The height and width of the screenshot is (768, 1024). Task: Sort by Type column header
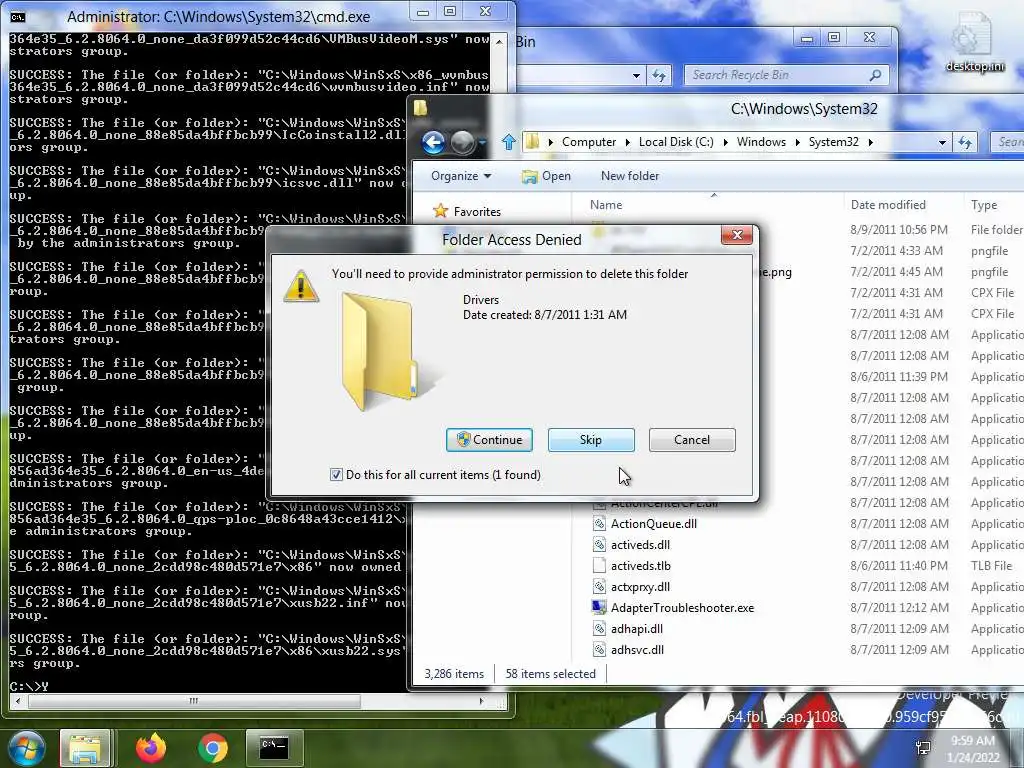[984, 204]
